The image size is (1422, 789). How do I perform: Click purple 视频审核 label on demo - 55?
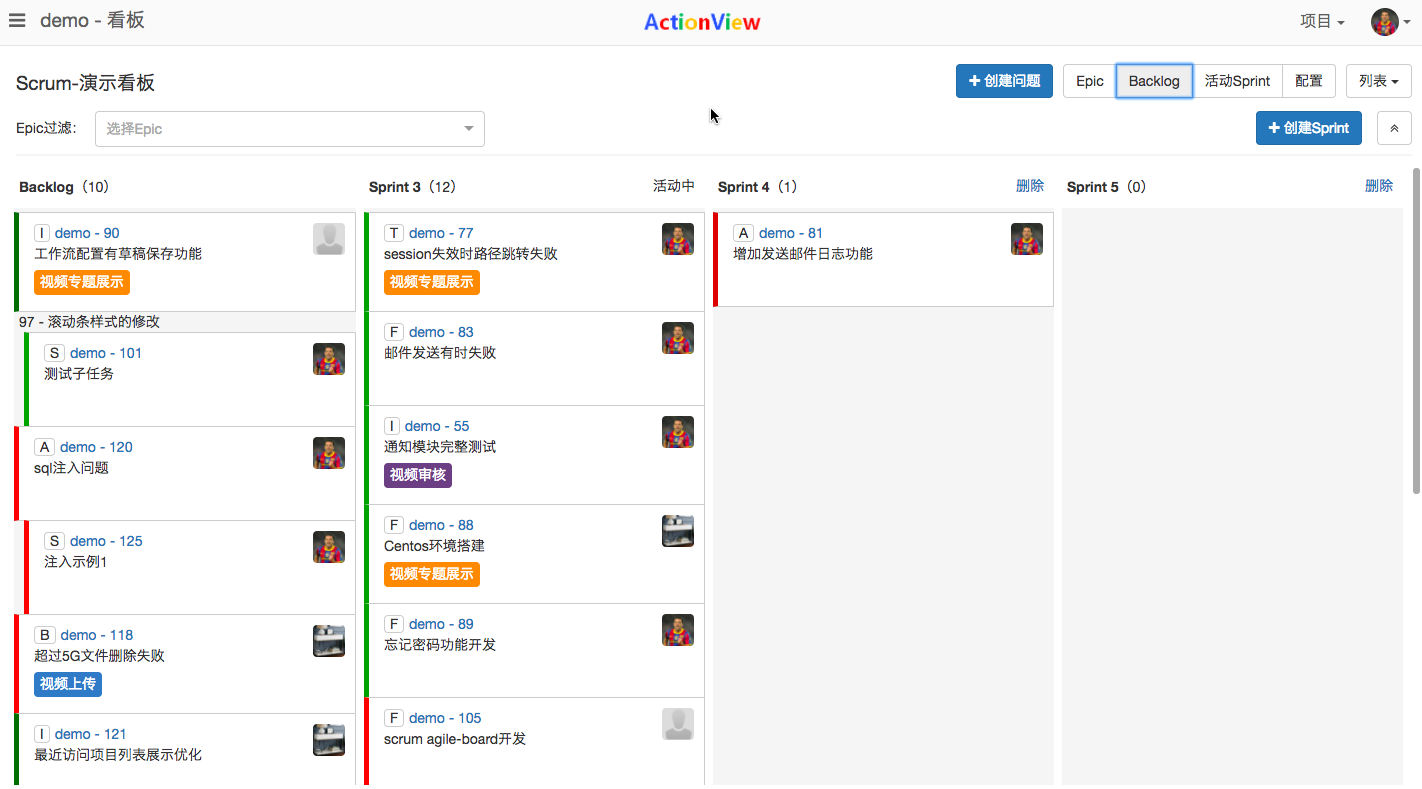coord(418,475)
